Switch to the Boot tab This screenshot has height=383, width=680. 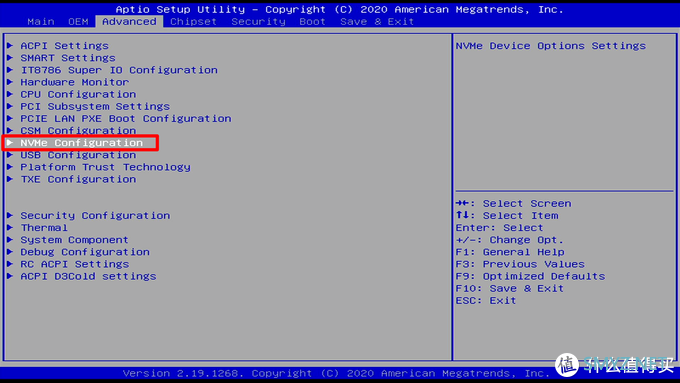pos(312,22)
